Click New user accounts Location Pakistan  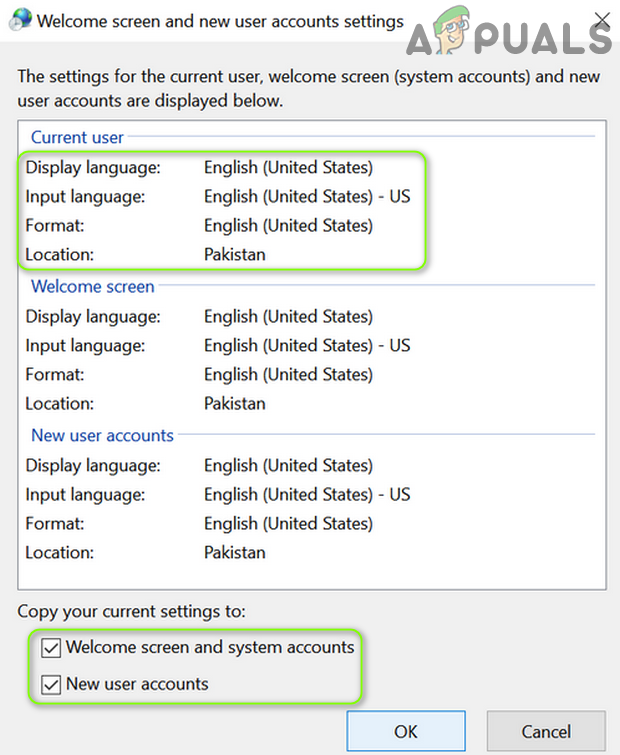(235, 552)
